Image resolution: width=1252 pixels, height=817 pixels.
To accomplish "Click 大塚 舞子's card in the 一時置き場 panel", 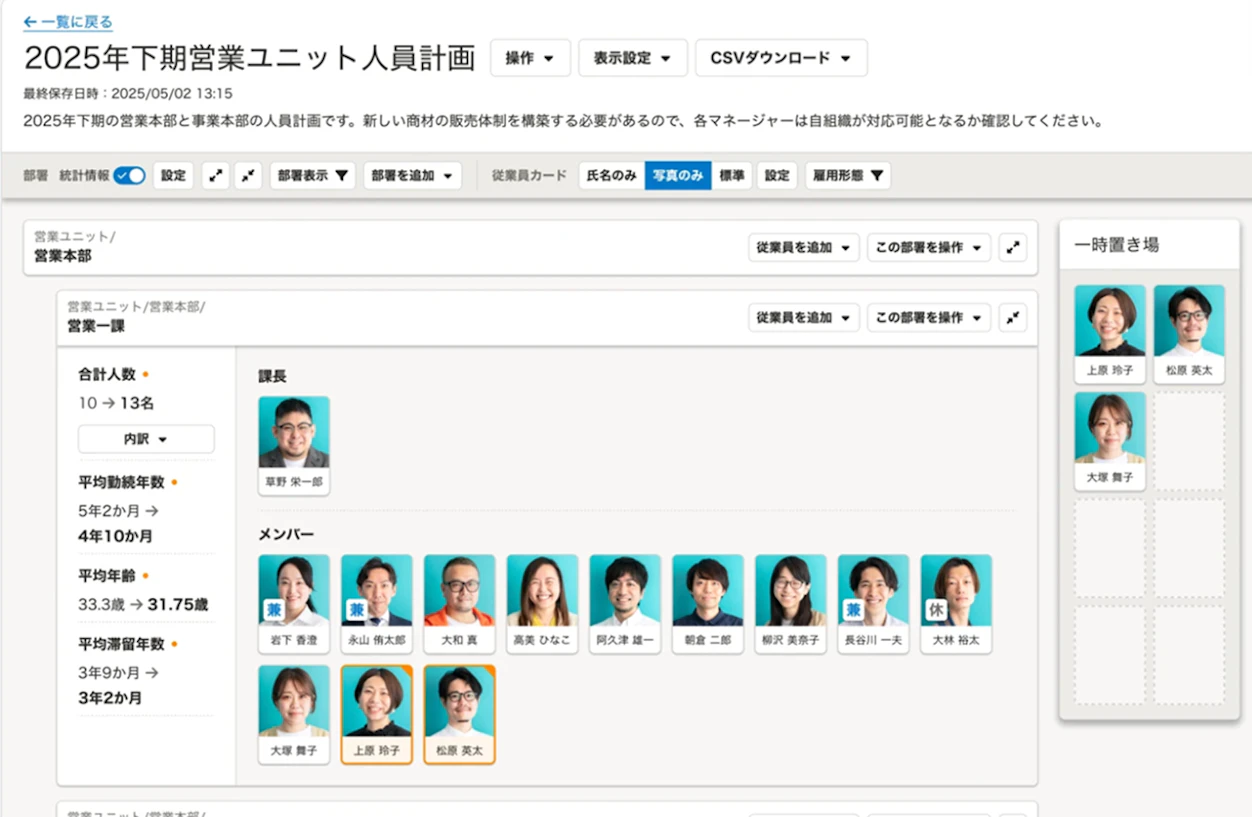I will (1109, 438).
